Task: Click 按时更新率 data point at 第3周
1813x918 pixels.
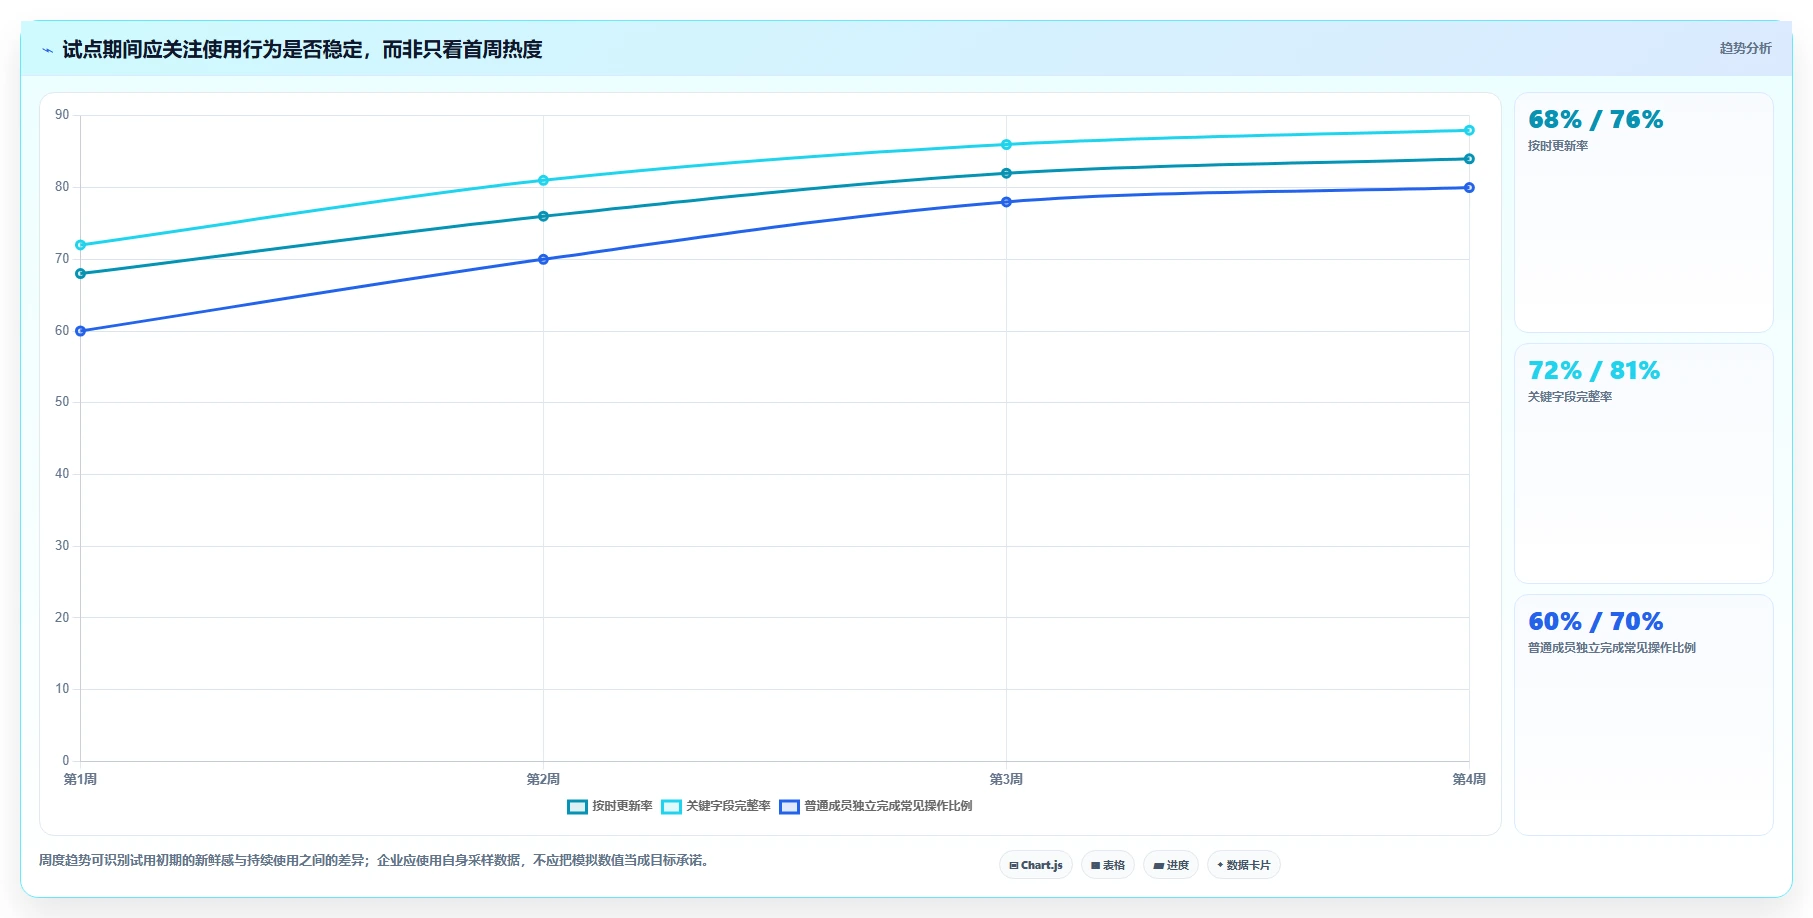Action: point(1006,173)
